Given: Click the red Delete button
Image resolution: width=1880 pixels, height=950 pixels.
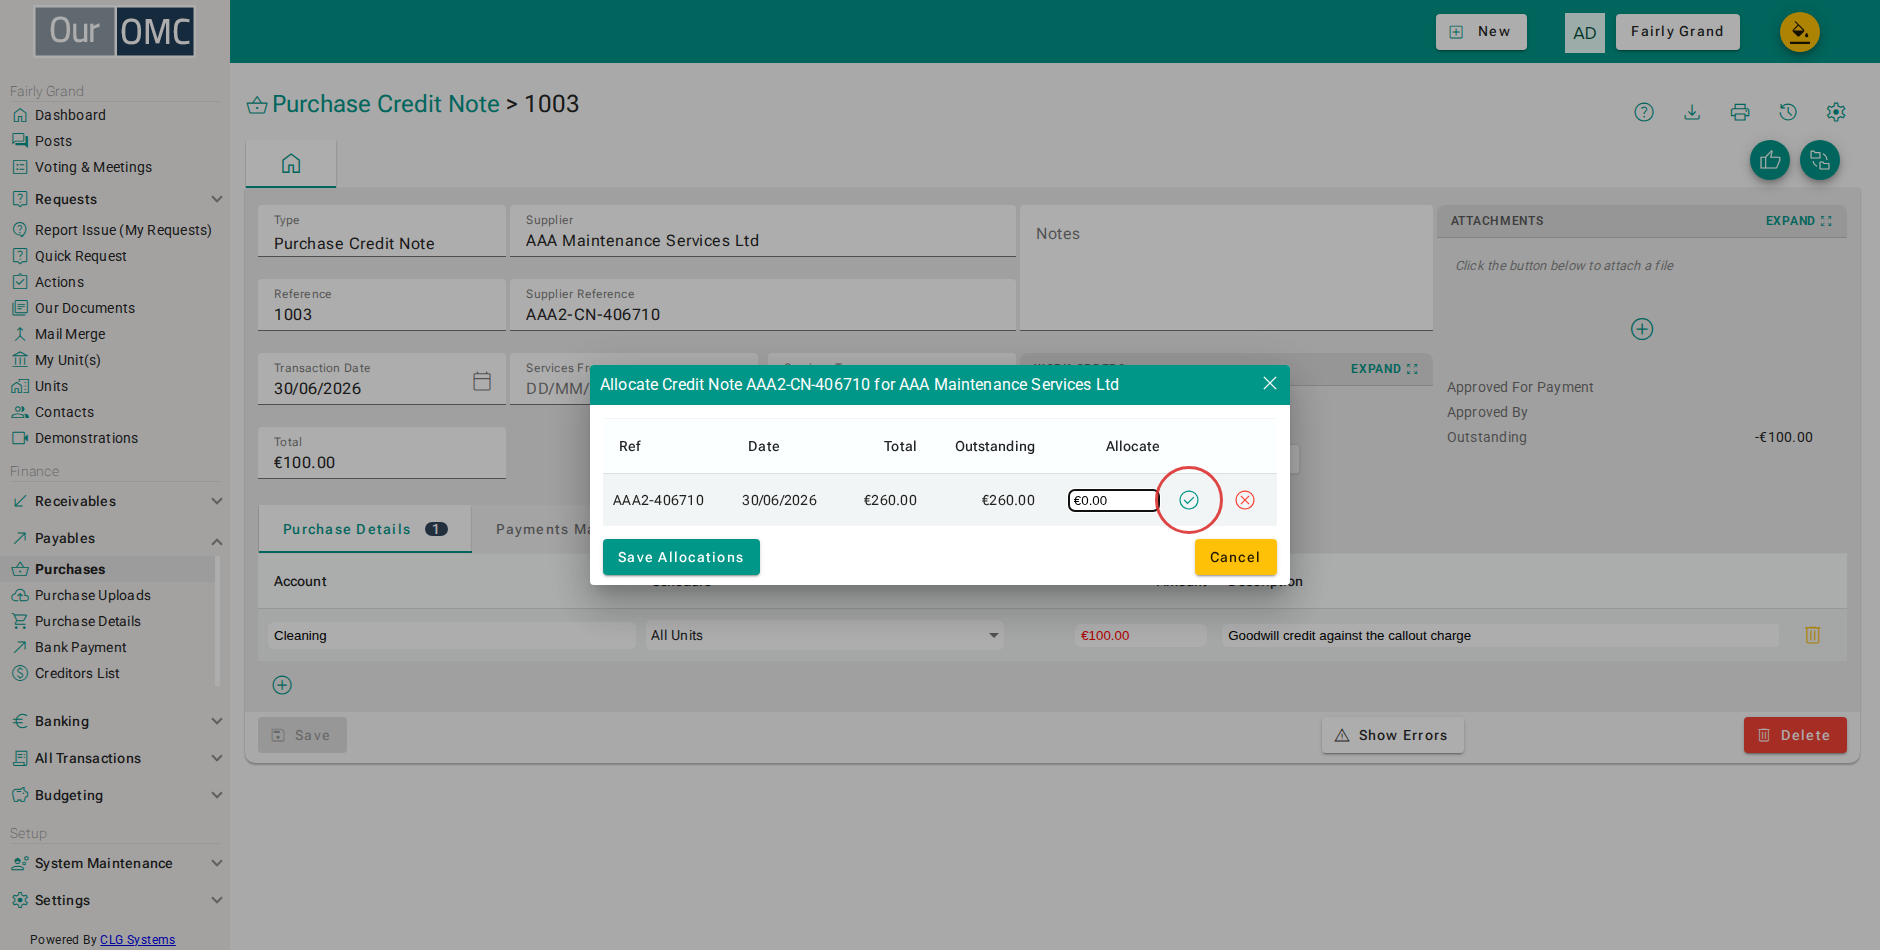Looking at the screenshot, I should pyautogui.click(x=1795, y=735).
